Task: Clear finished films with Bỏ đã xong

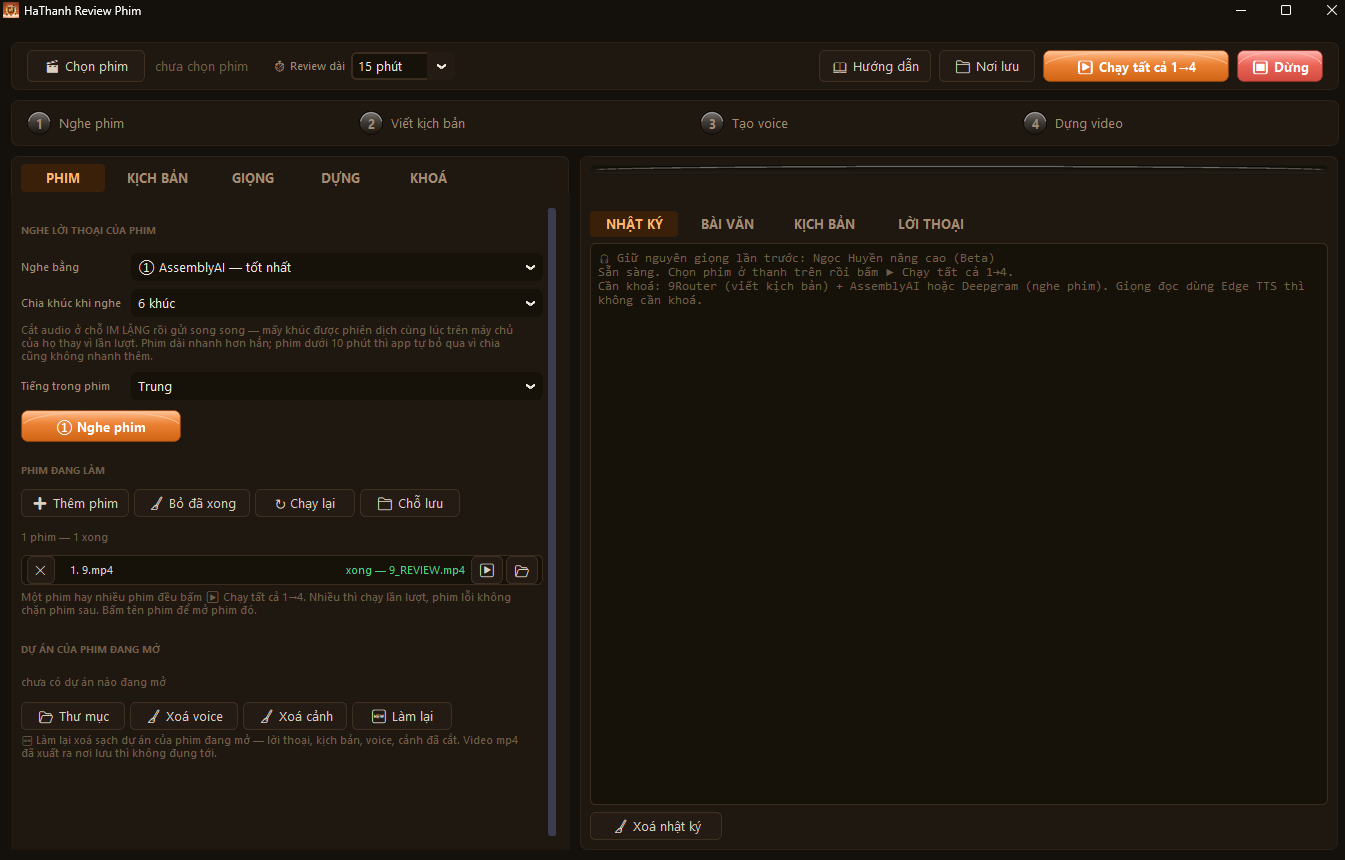Action: coord(192,503)
